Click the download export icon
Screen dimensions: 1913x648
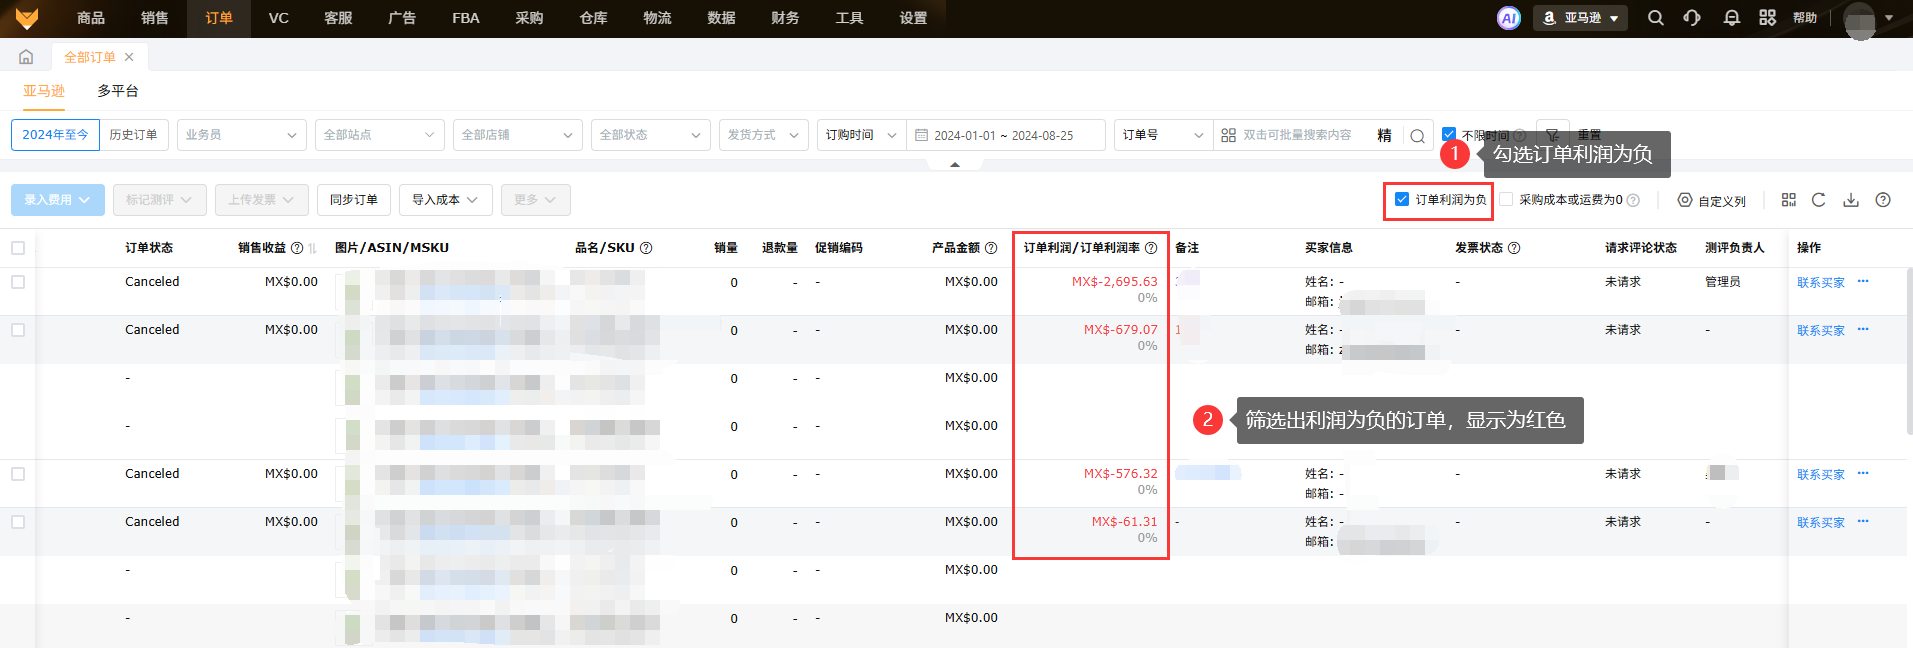point(1851,200)
